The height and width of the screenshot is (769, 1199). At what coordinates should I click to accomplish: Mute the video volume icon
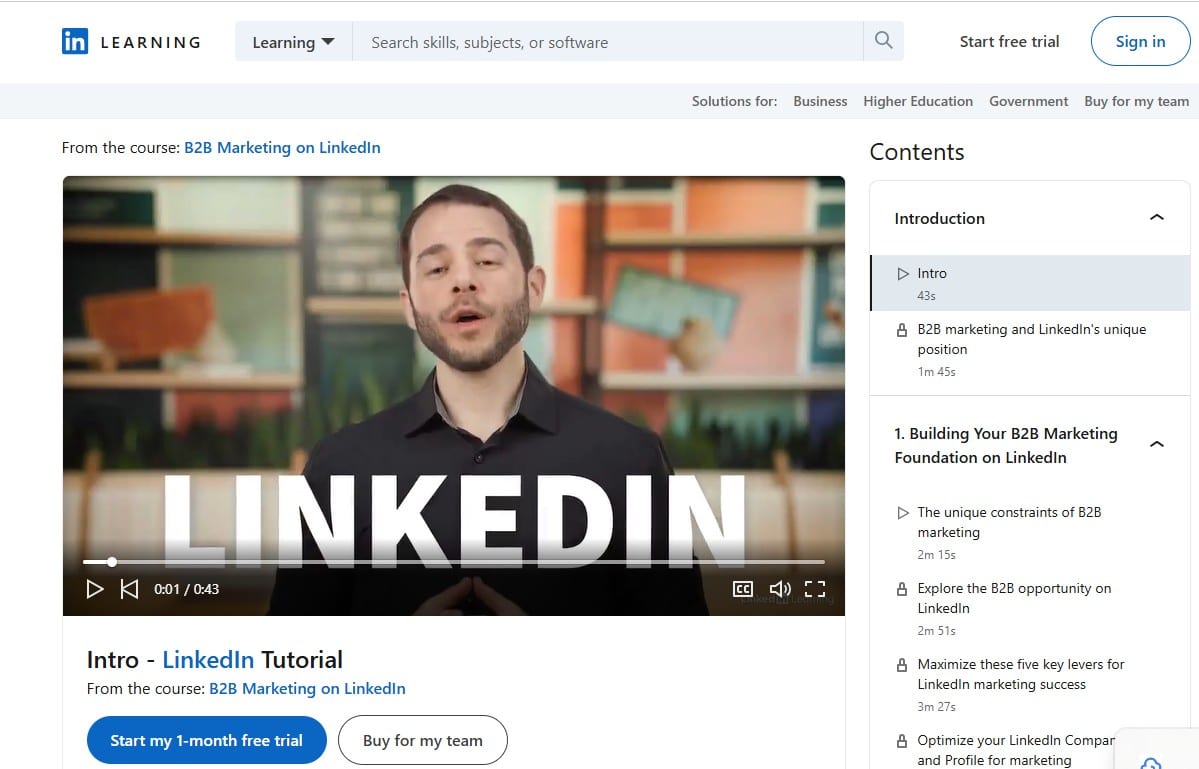pyautogui.click(x=780, y=589)
